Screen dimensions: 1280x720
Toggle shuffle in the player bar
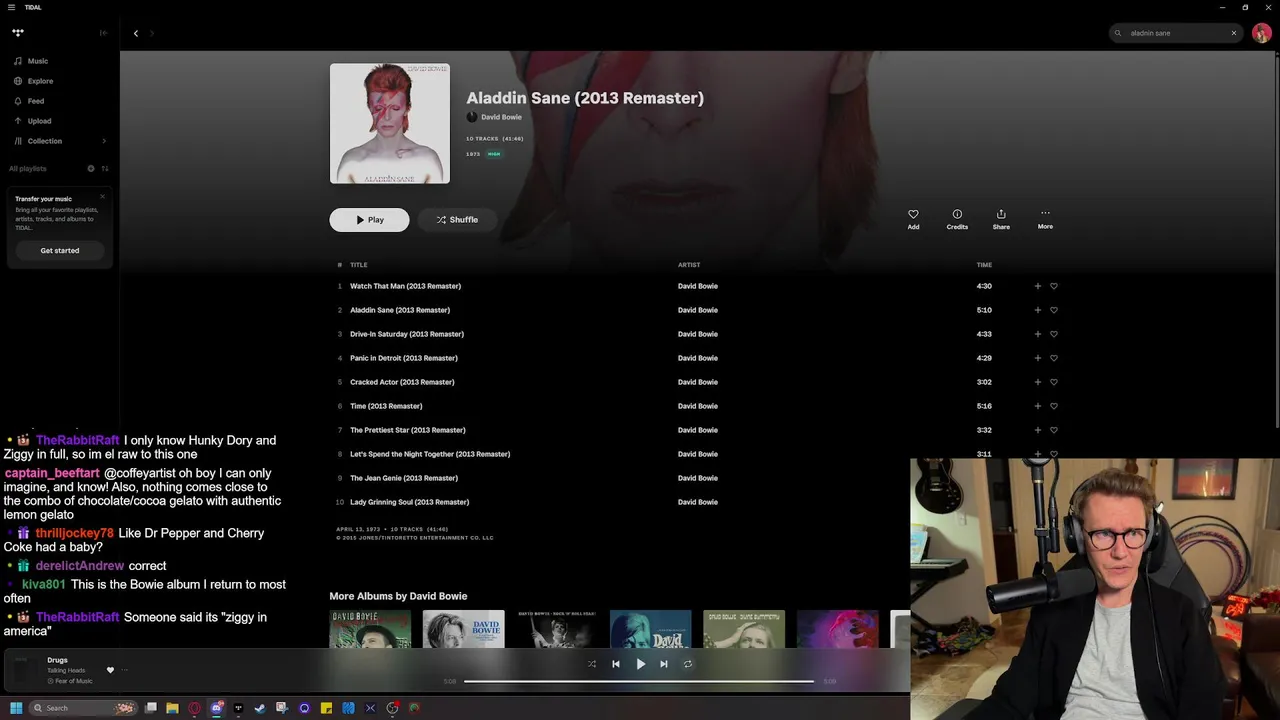pos(592,664)
